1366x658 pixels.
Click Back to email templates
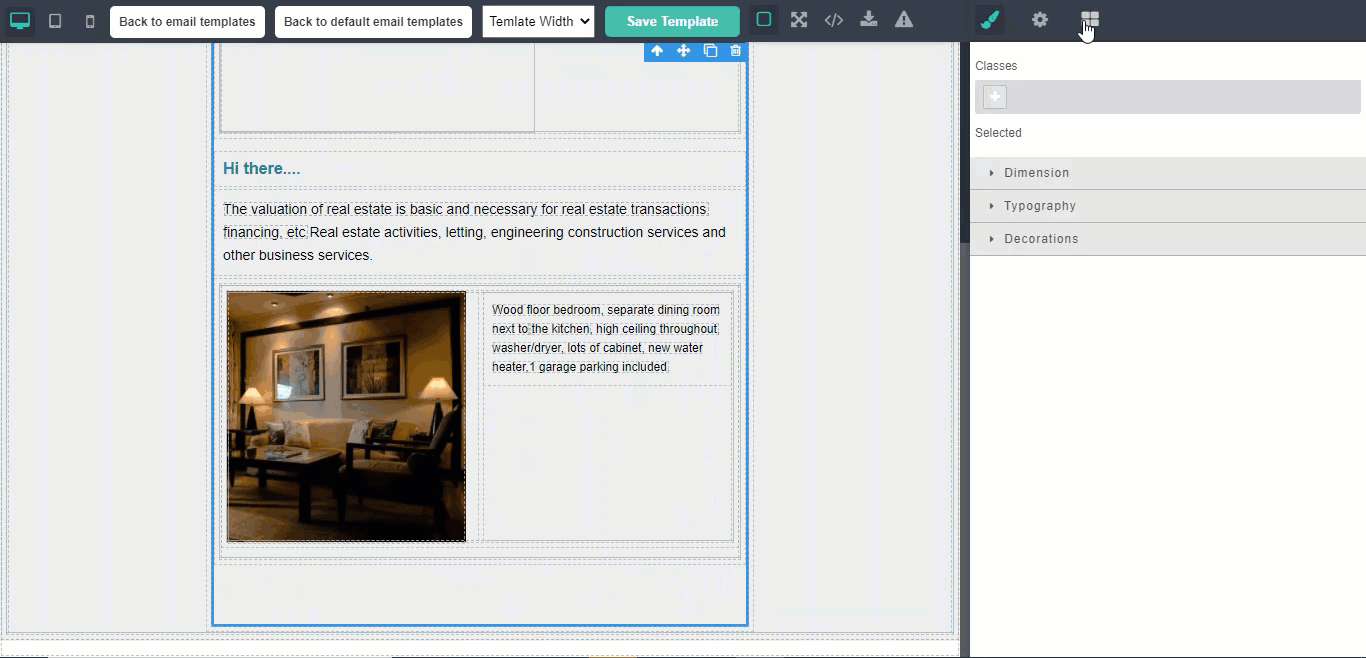click(x=187, y=21)
